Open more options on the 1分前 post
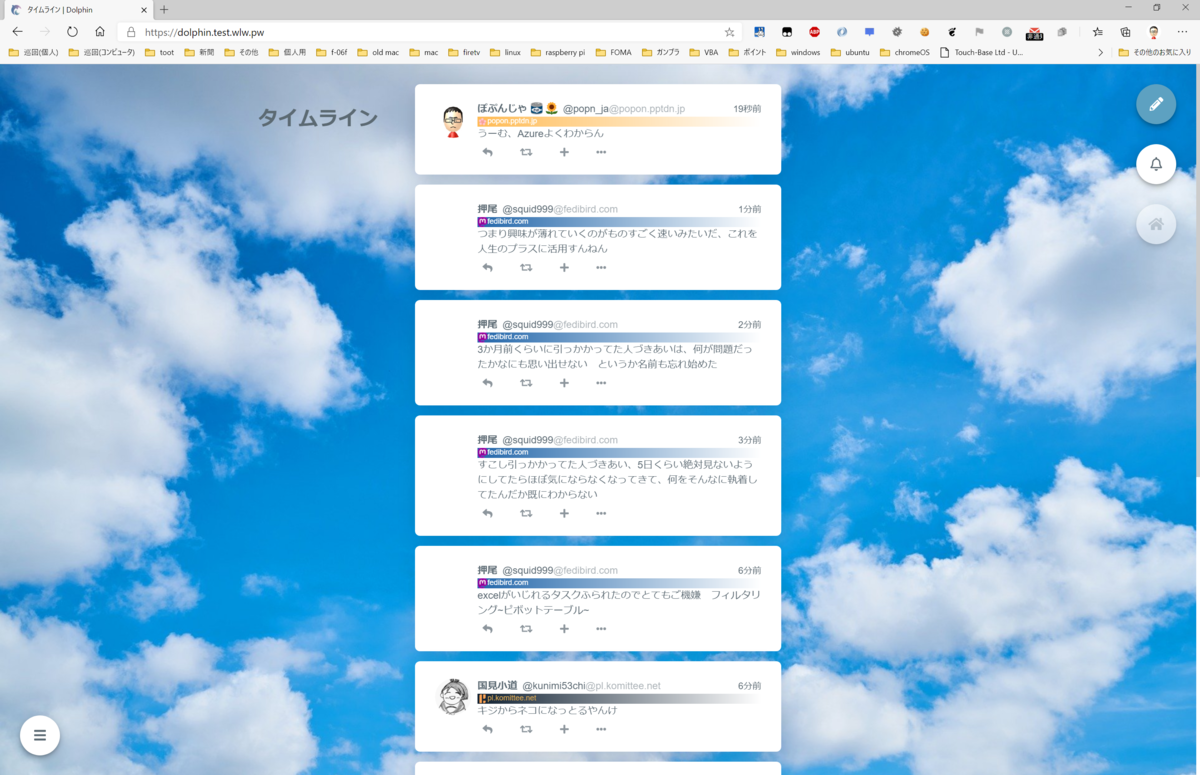1200x775 pixels. pyautogui.click(x=601, y=267)
